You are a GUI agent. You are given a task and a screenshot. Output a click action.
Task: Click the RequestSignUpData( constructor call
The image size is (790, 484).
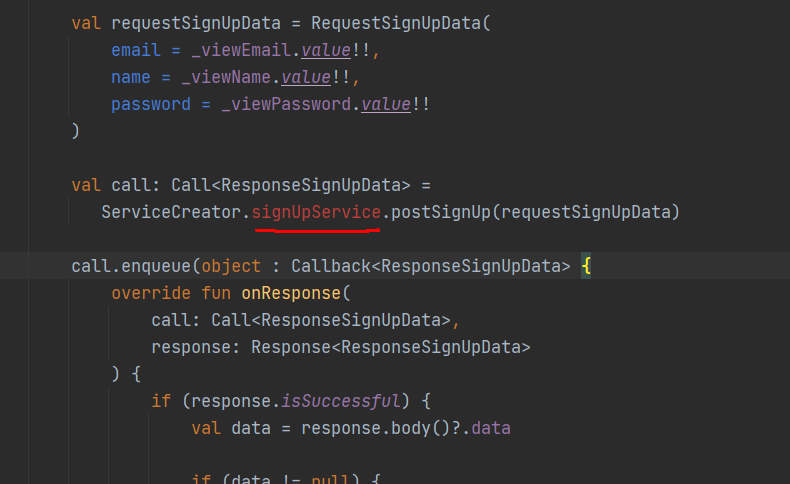[x=401, y=23]
